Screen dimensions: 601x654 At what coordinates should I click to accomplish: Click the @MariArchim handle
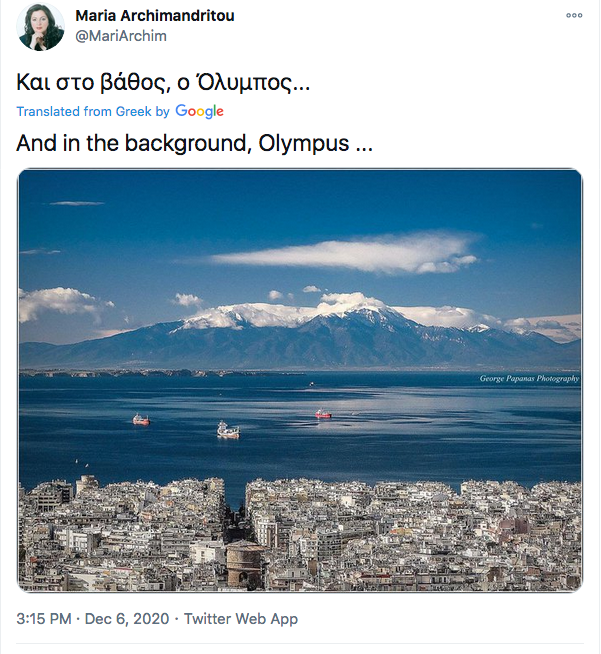point(121,36)
